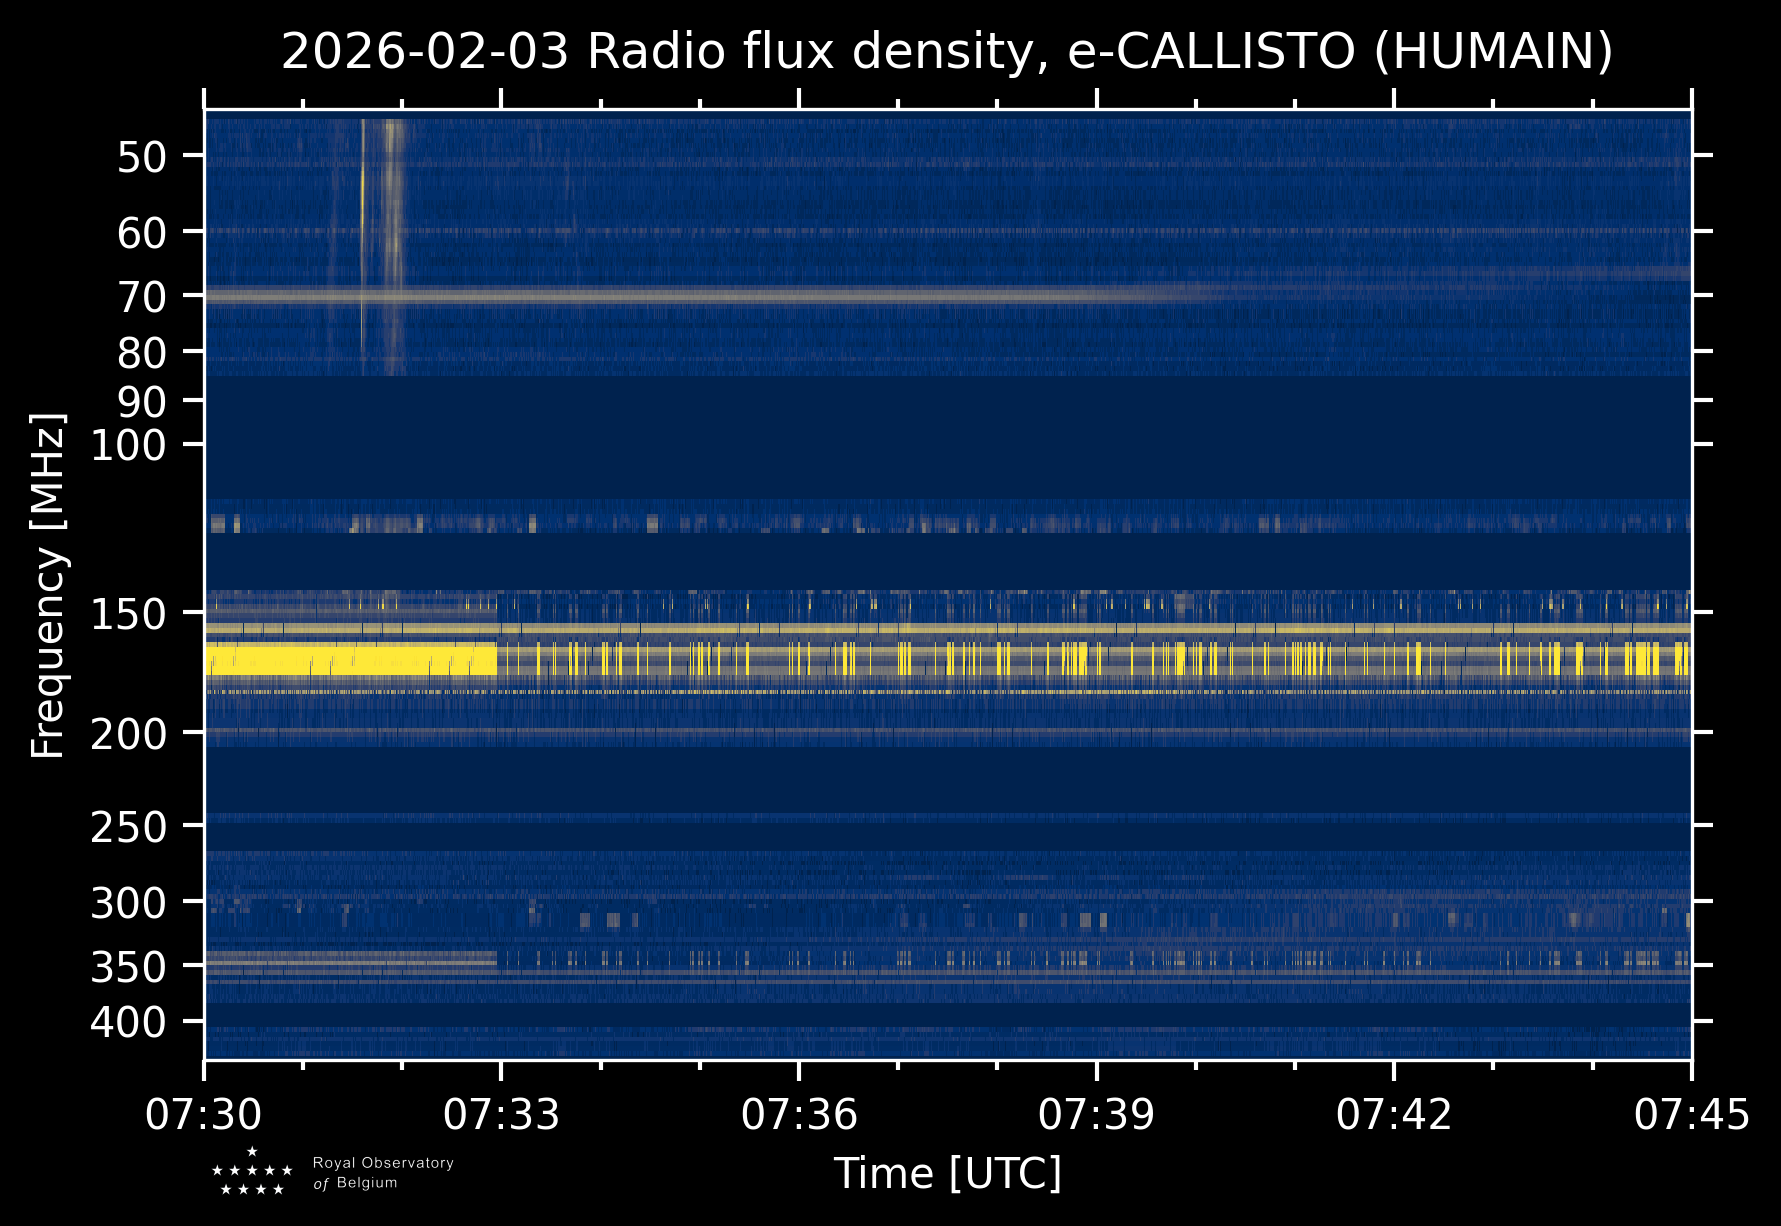Click the Time [UTC] axis label
Viewport: 1781px width, 1226px height.
[x=947, y=1173]
